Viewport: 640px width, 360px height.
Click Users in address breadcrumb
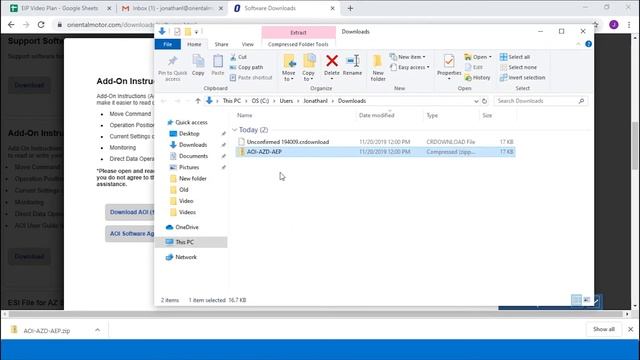(x=286, y=101)
